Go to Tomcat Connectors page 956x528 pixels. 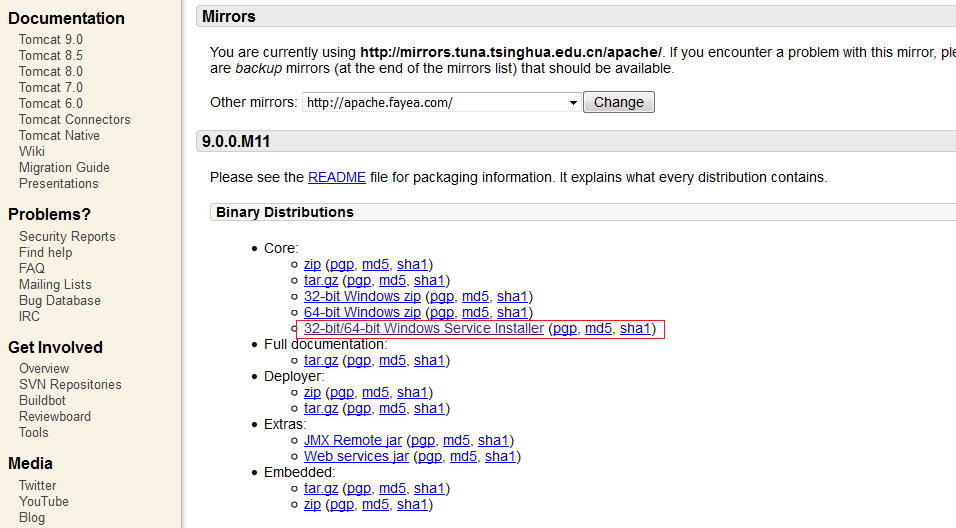(x=74, y=120)
